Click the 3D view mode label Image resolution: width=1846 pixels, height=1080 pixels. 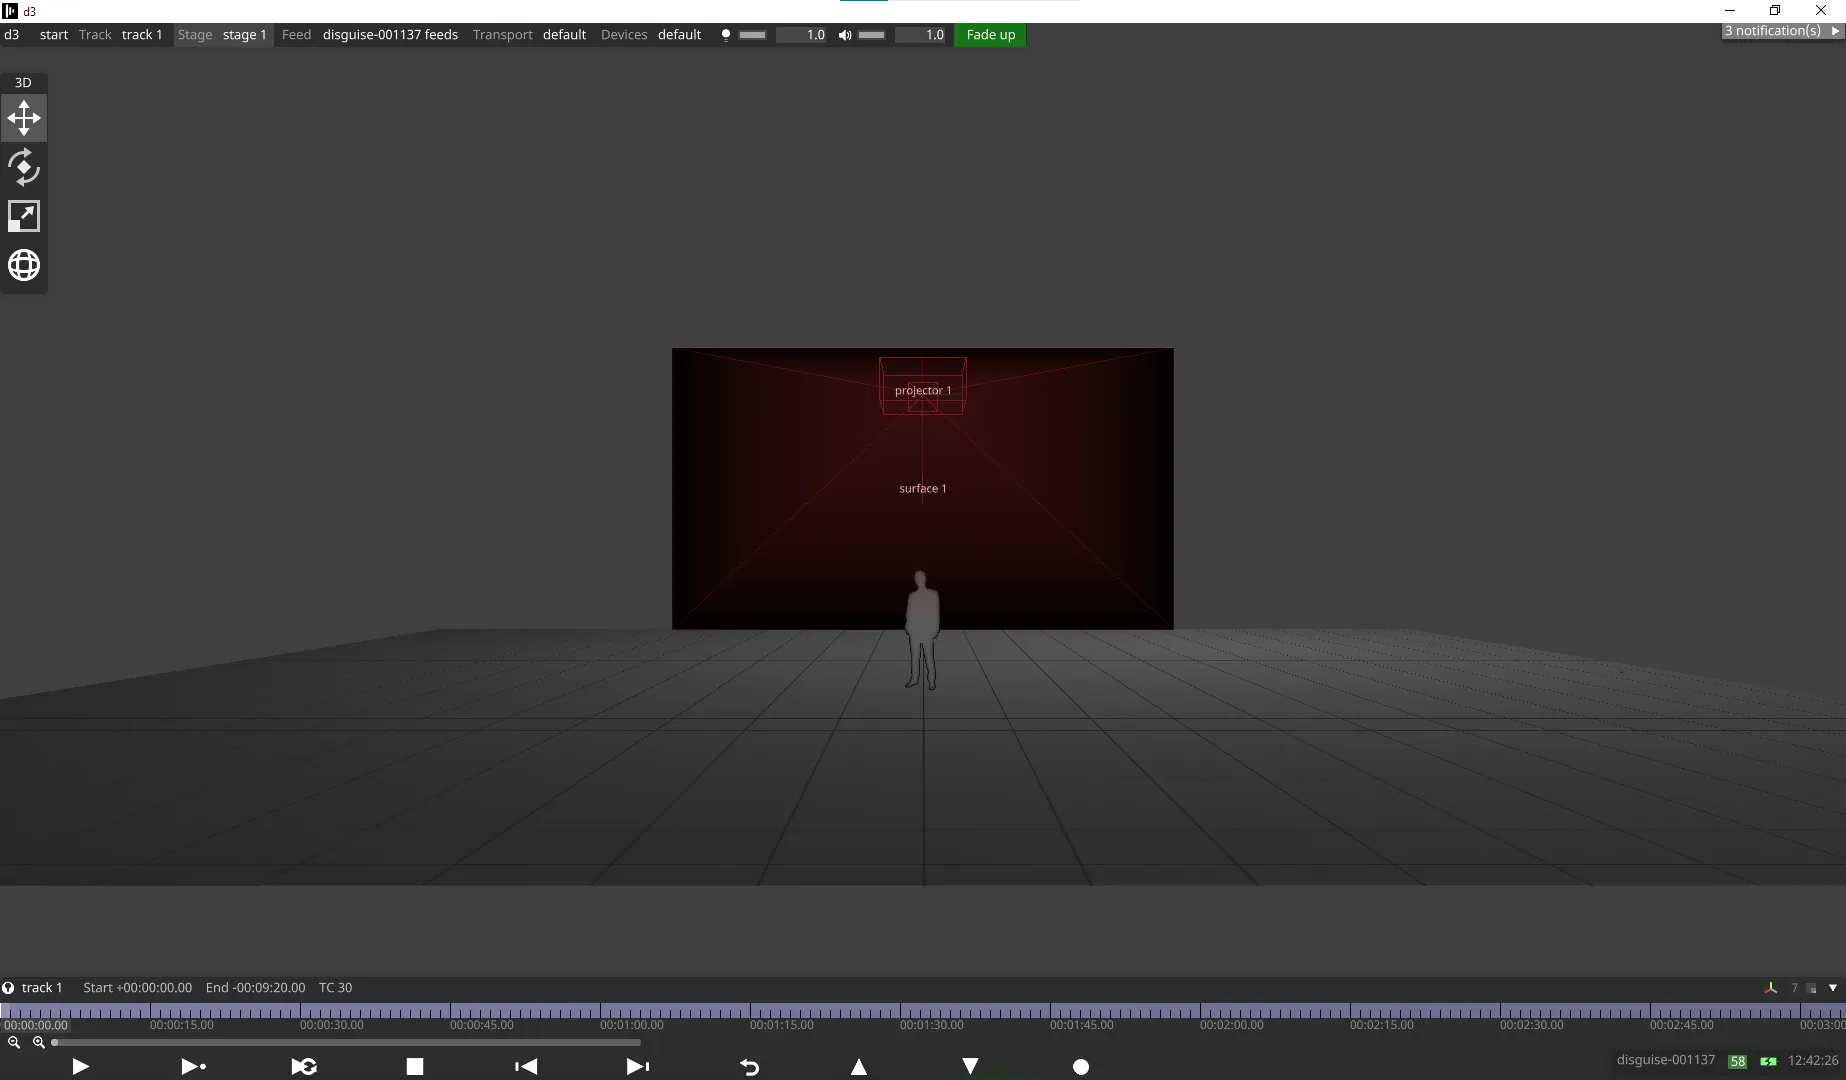pyautogui.click(x=23, y=83)
